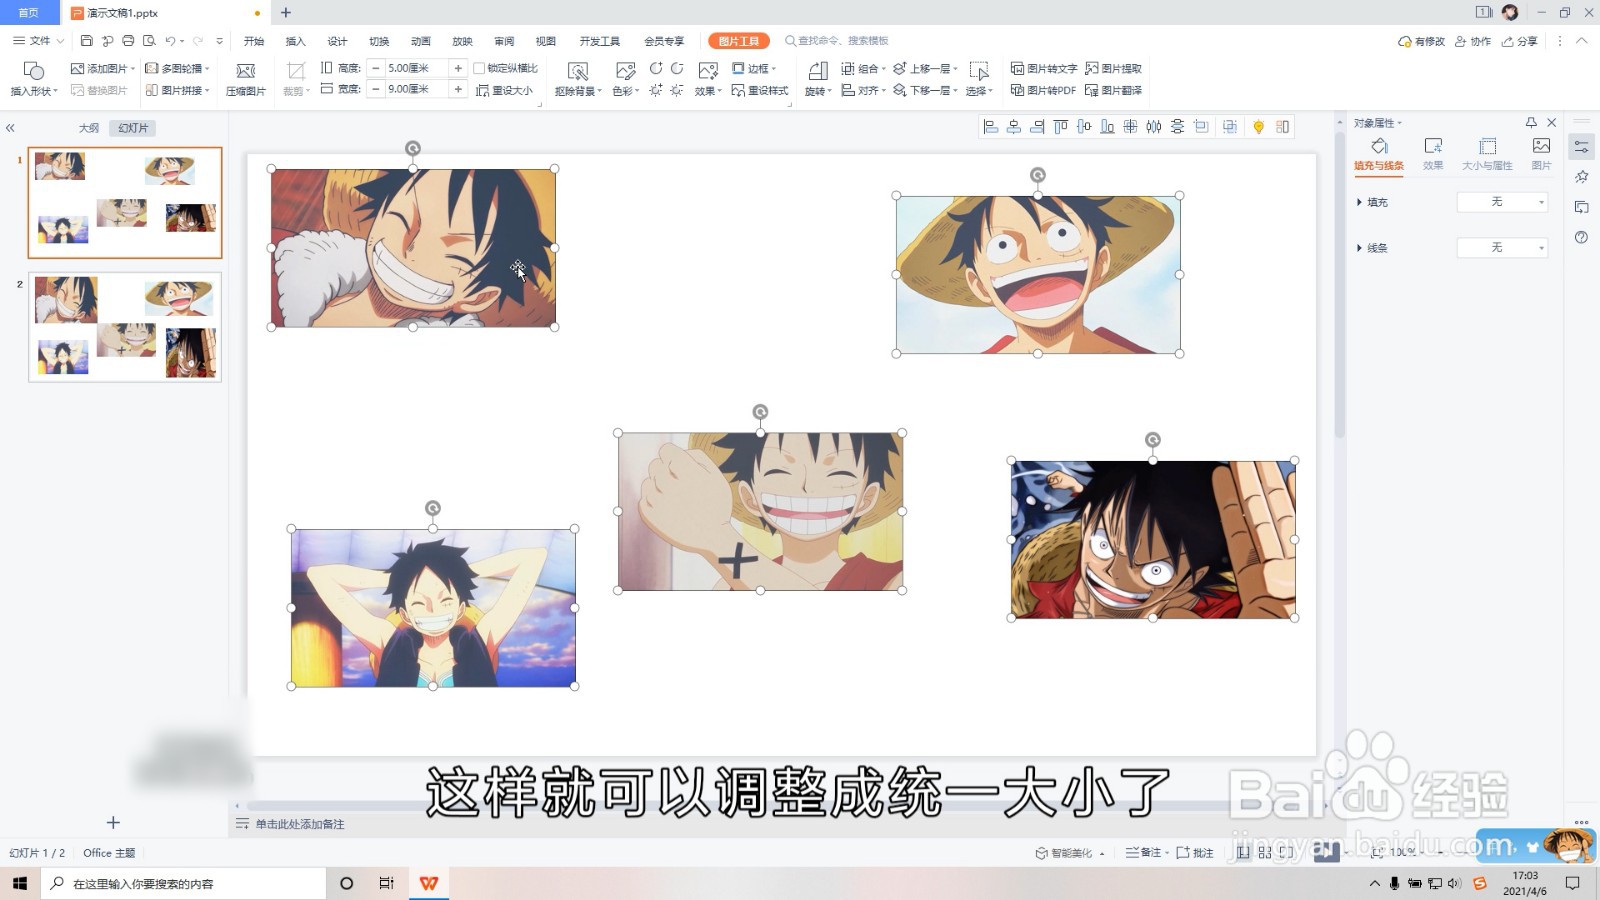Viewport: 1600px width, 900px height.
Task: Switch to the 大纲 outline pane tab
Action: point(89,128)
